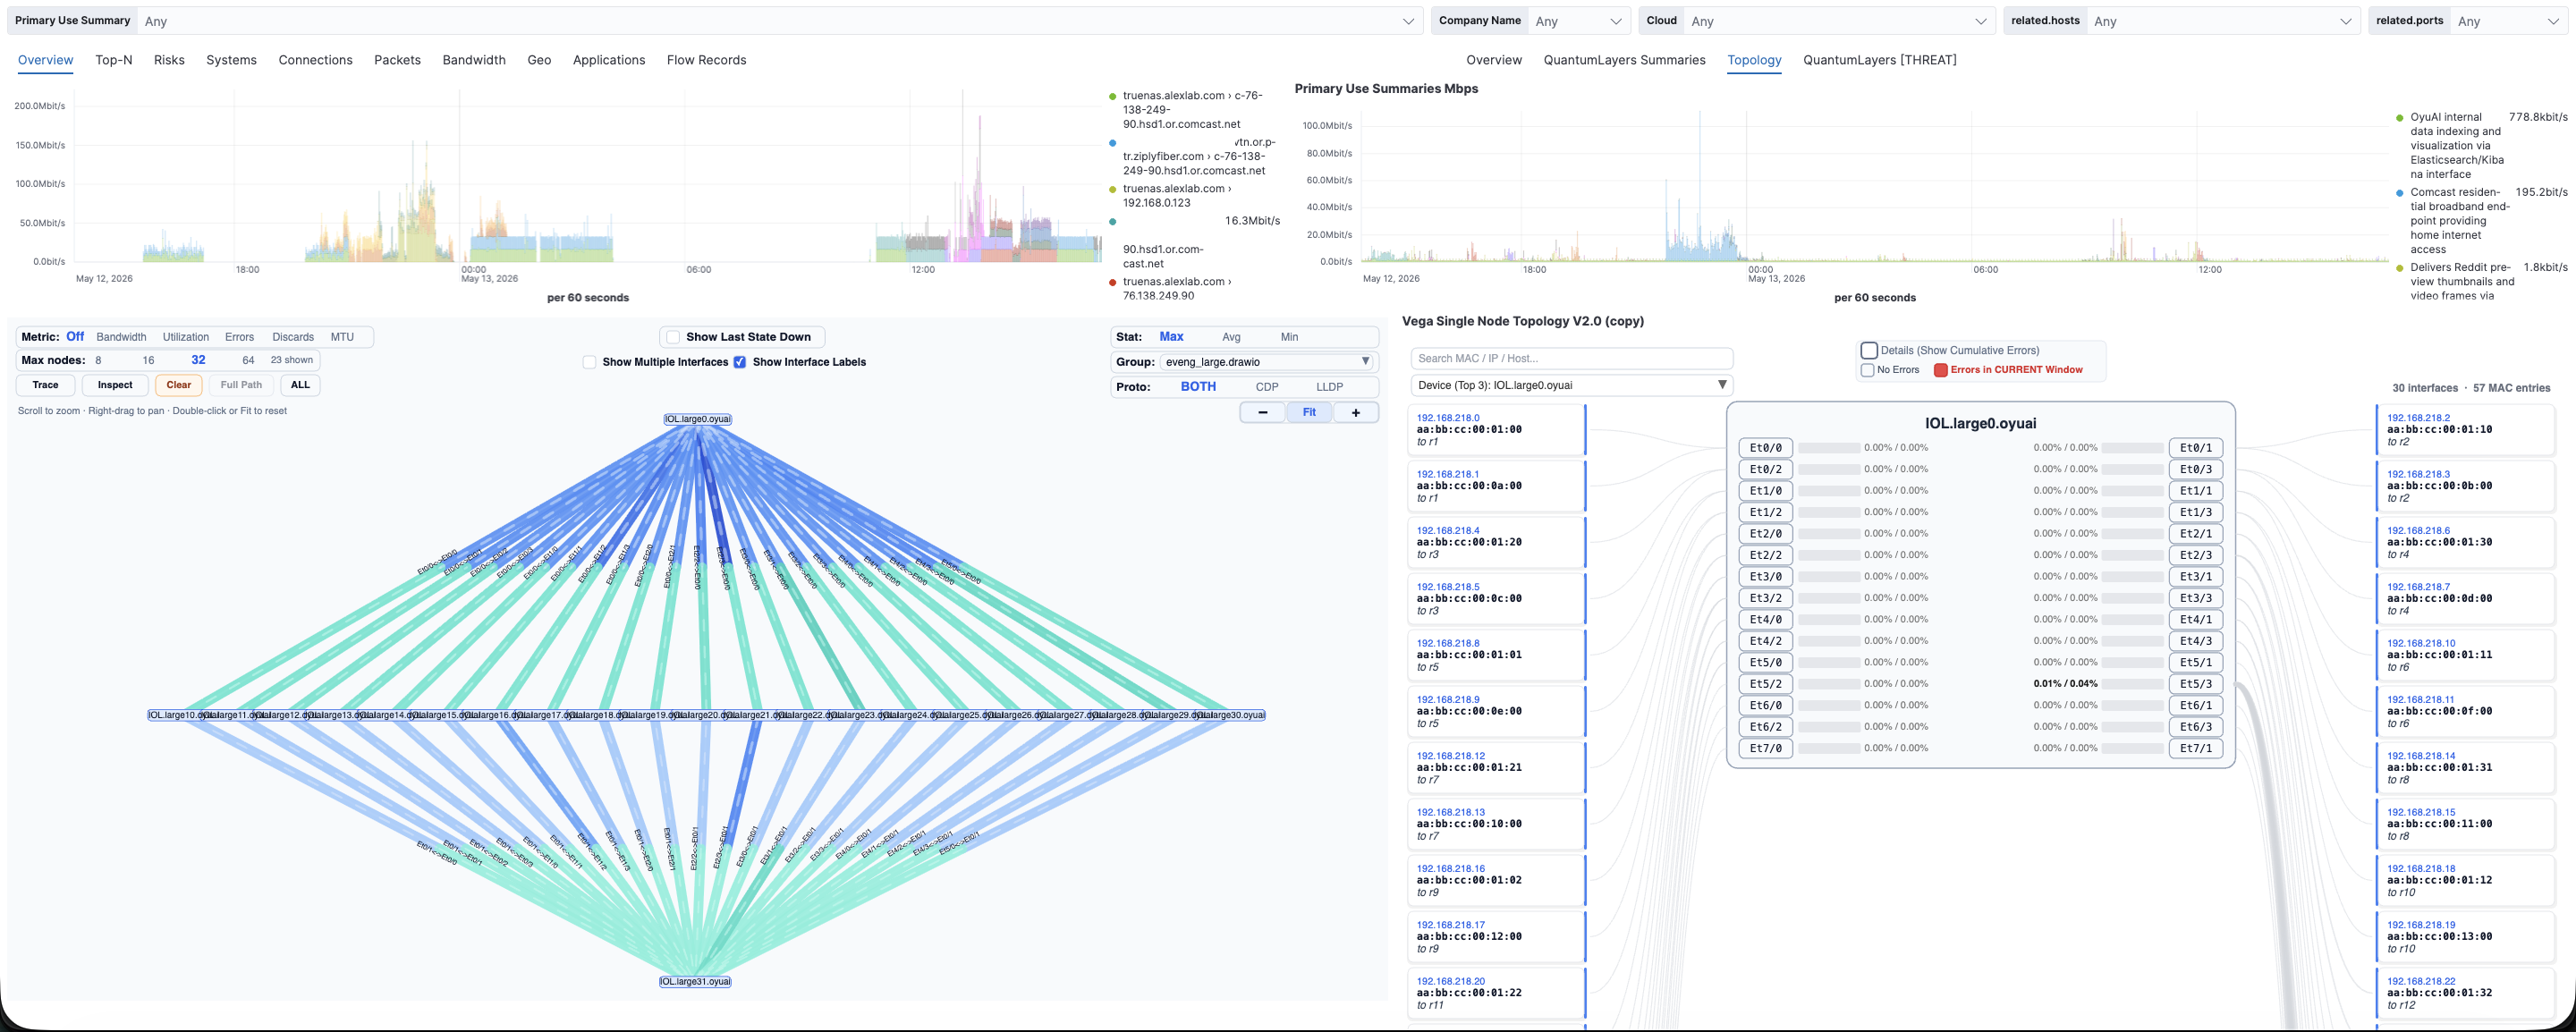Set Metric to Bandwidth
Image resolution: width=2576 pixels, height=1032 pixels.
121,337
